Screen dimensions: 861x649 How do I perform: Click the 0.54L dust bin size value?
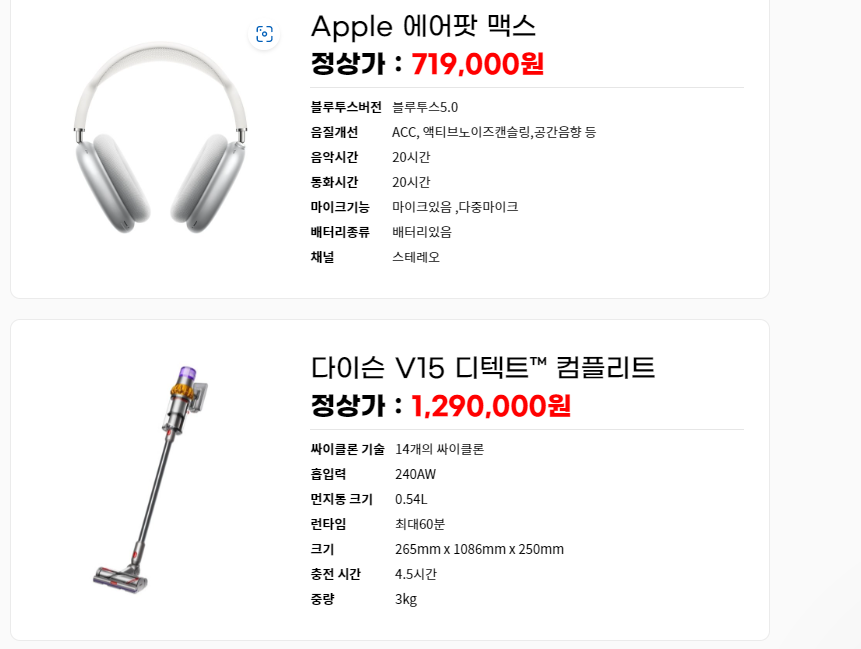click(411, 499)
